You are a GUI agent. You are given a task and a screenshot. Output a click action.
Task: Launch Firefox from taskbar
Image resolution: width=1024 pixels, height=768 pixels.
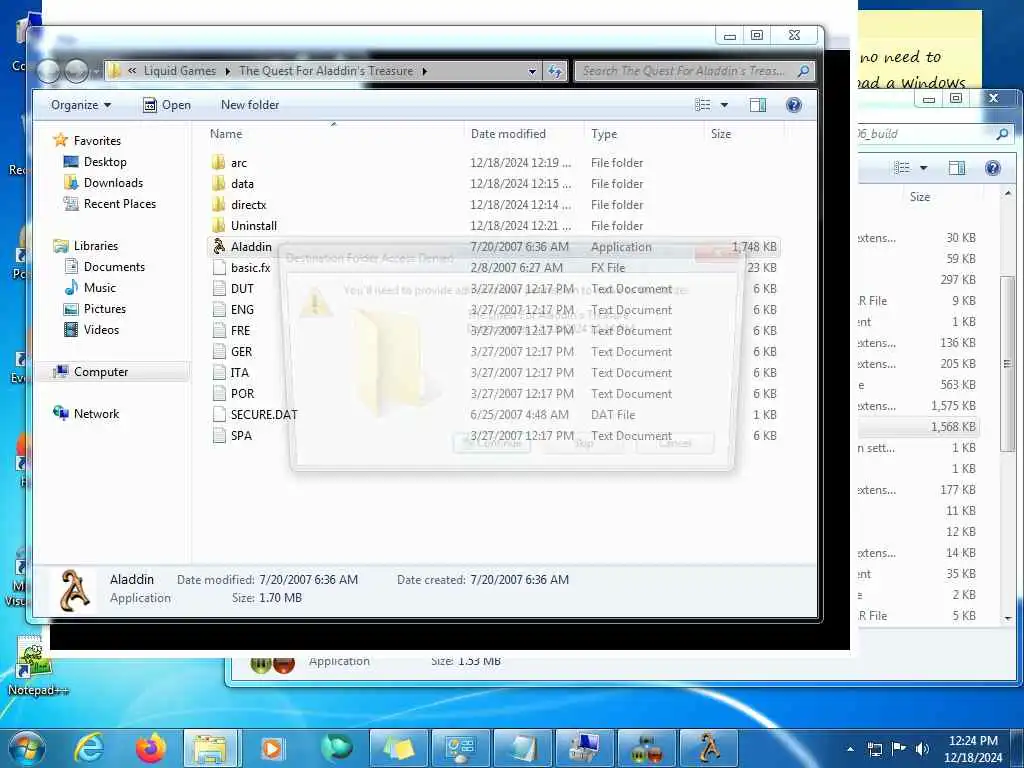pos(151,748)
